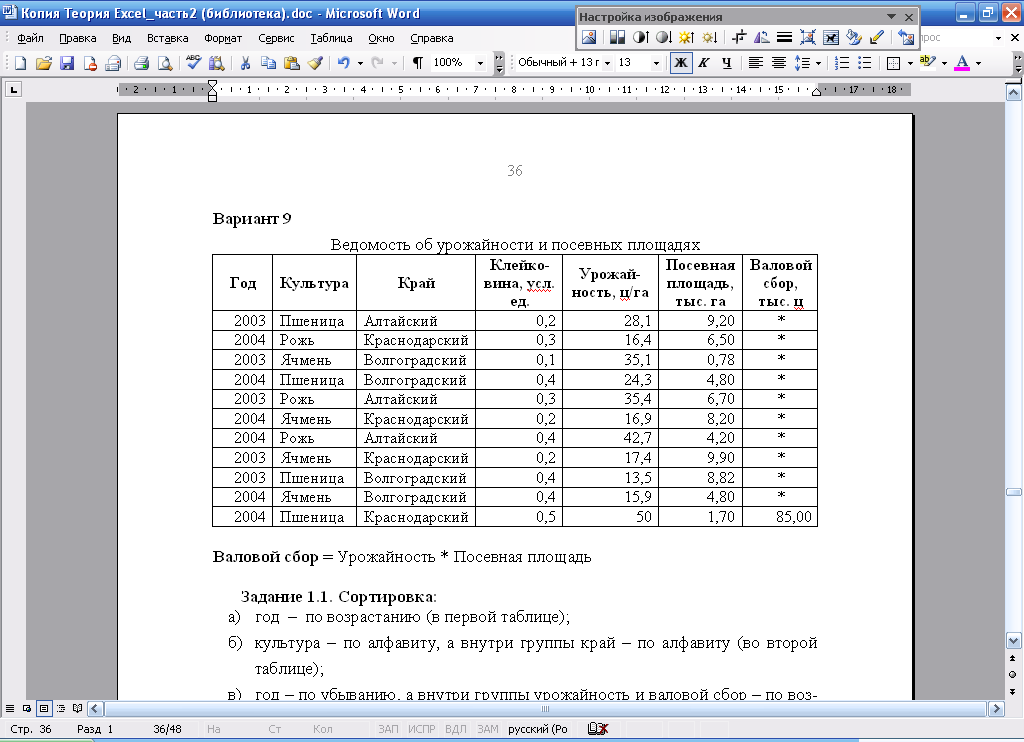The width and height of the screenshot is (1024, 742).
Task: Apply yellow highlight marker color
Action: pyautogui.click(x=927, y=63)
